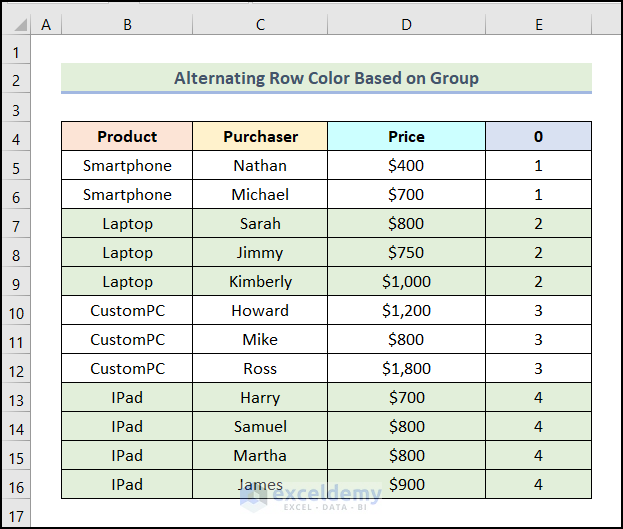
Task: Select the cell with price $1,800
Action: 406,369
